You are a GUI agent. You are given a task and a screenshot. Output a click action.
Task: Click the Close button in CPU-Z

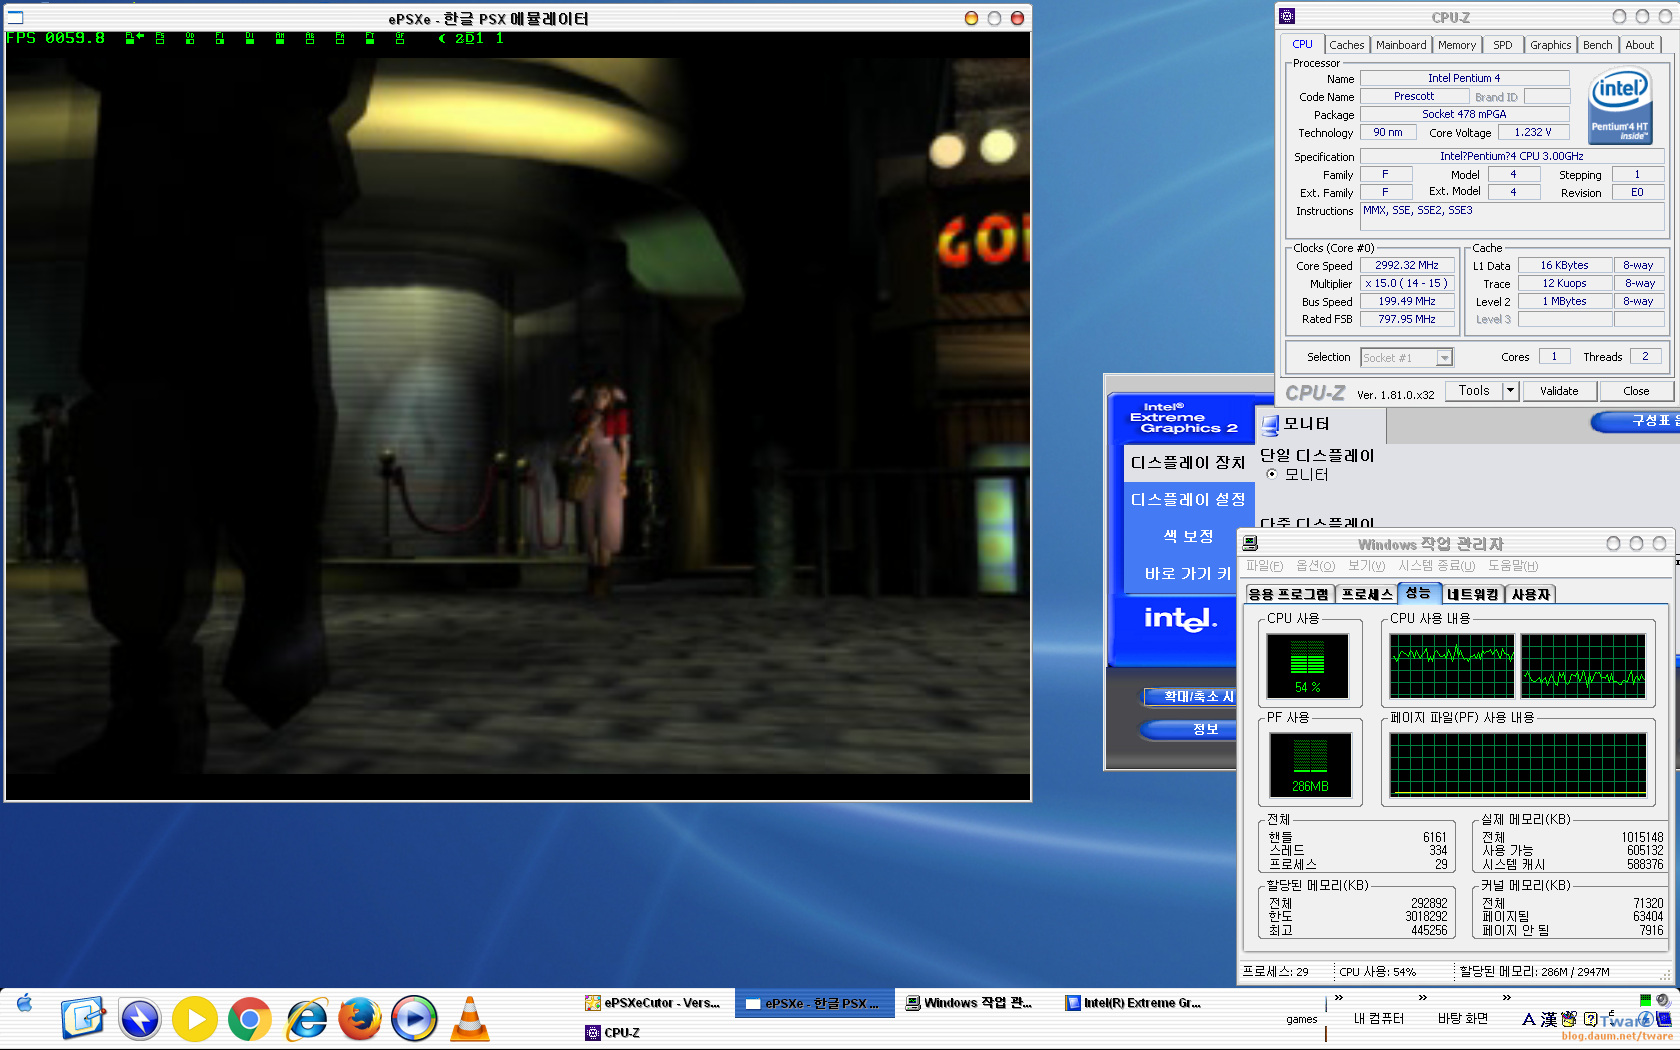(1636, 391)
